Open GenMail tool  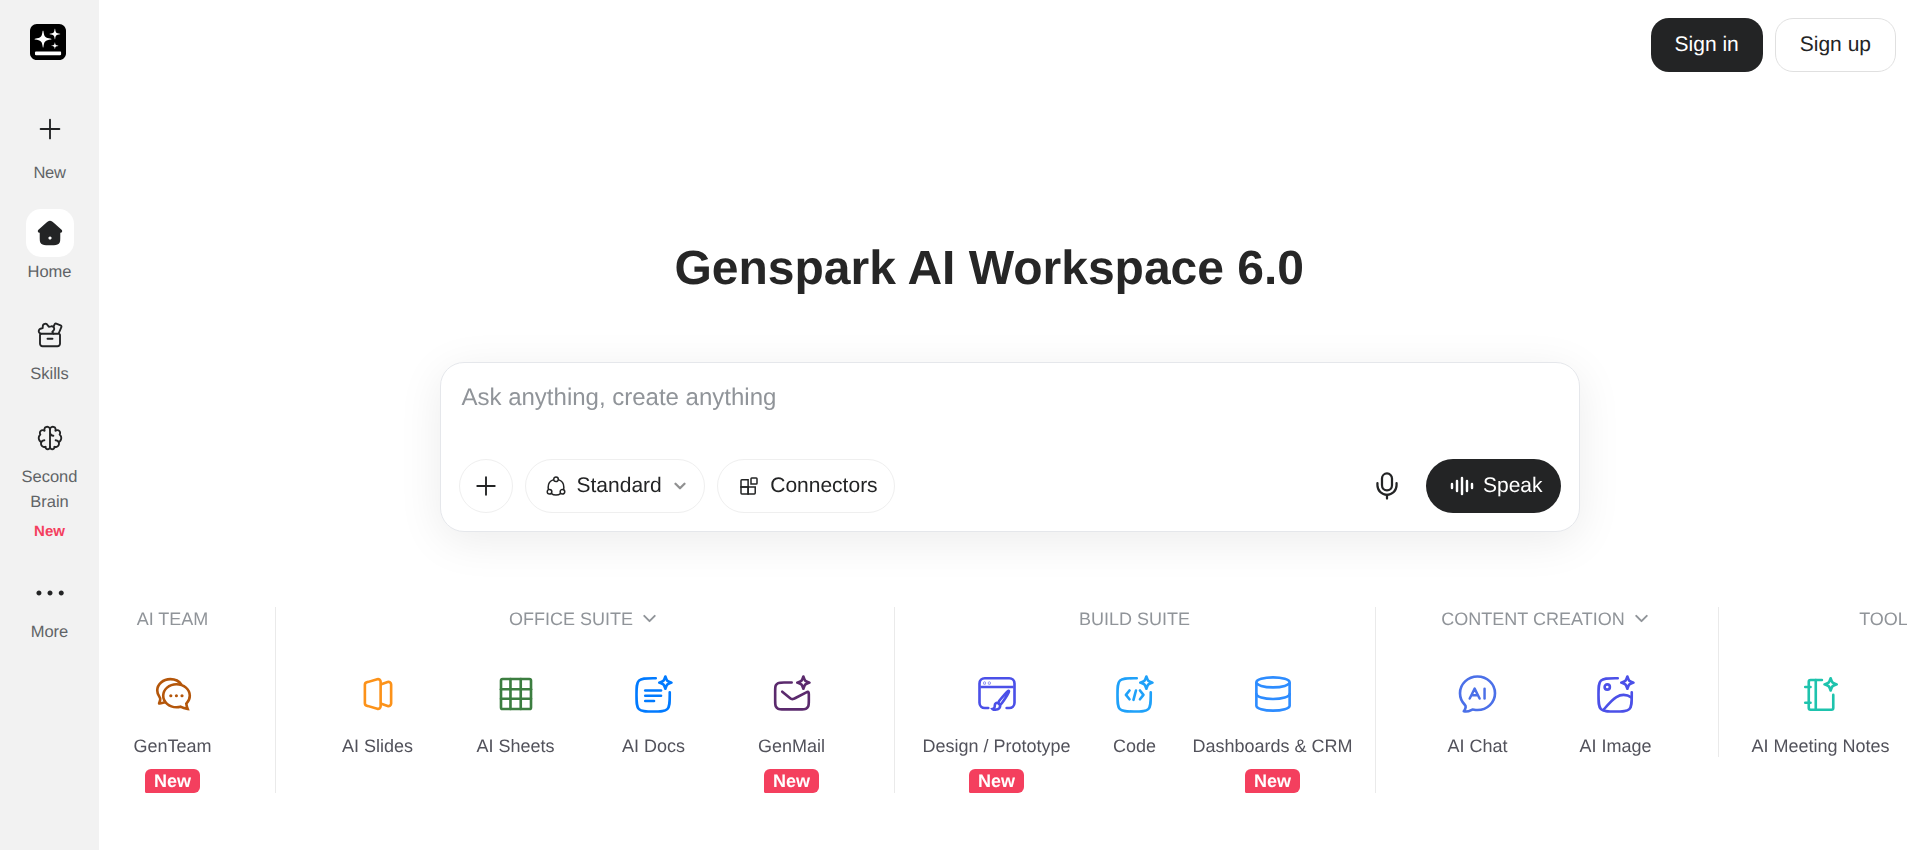(791, 715)
